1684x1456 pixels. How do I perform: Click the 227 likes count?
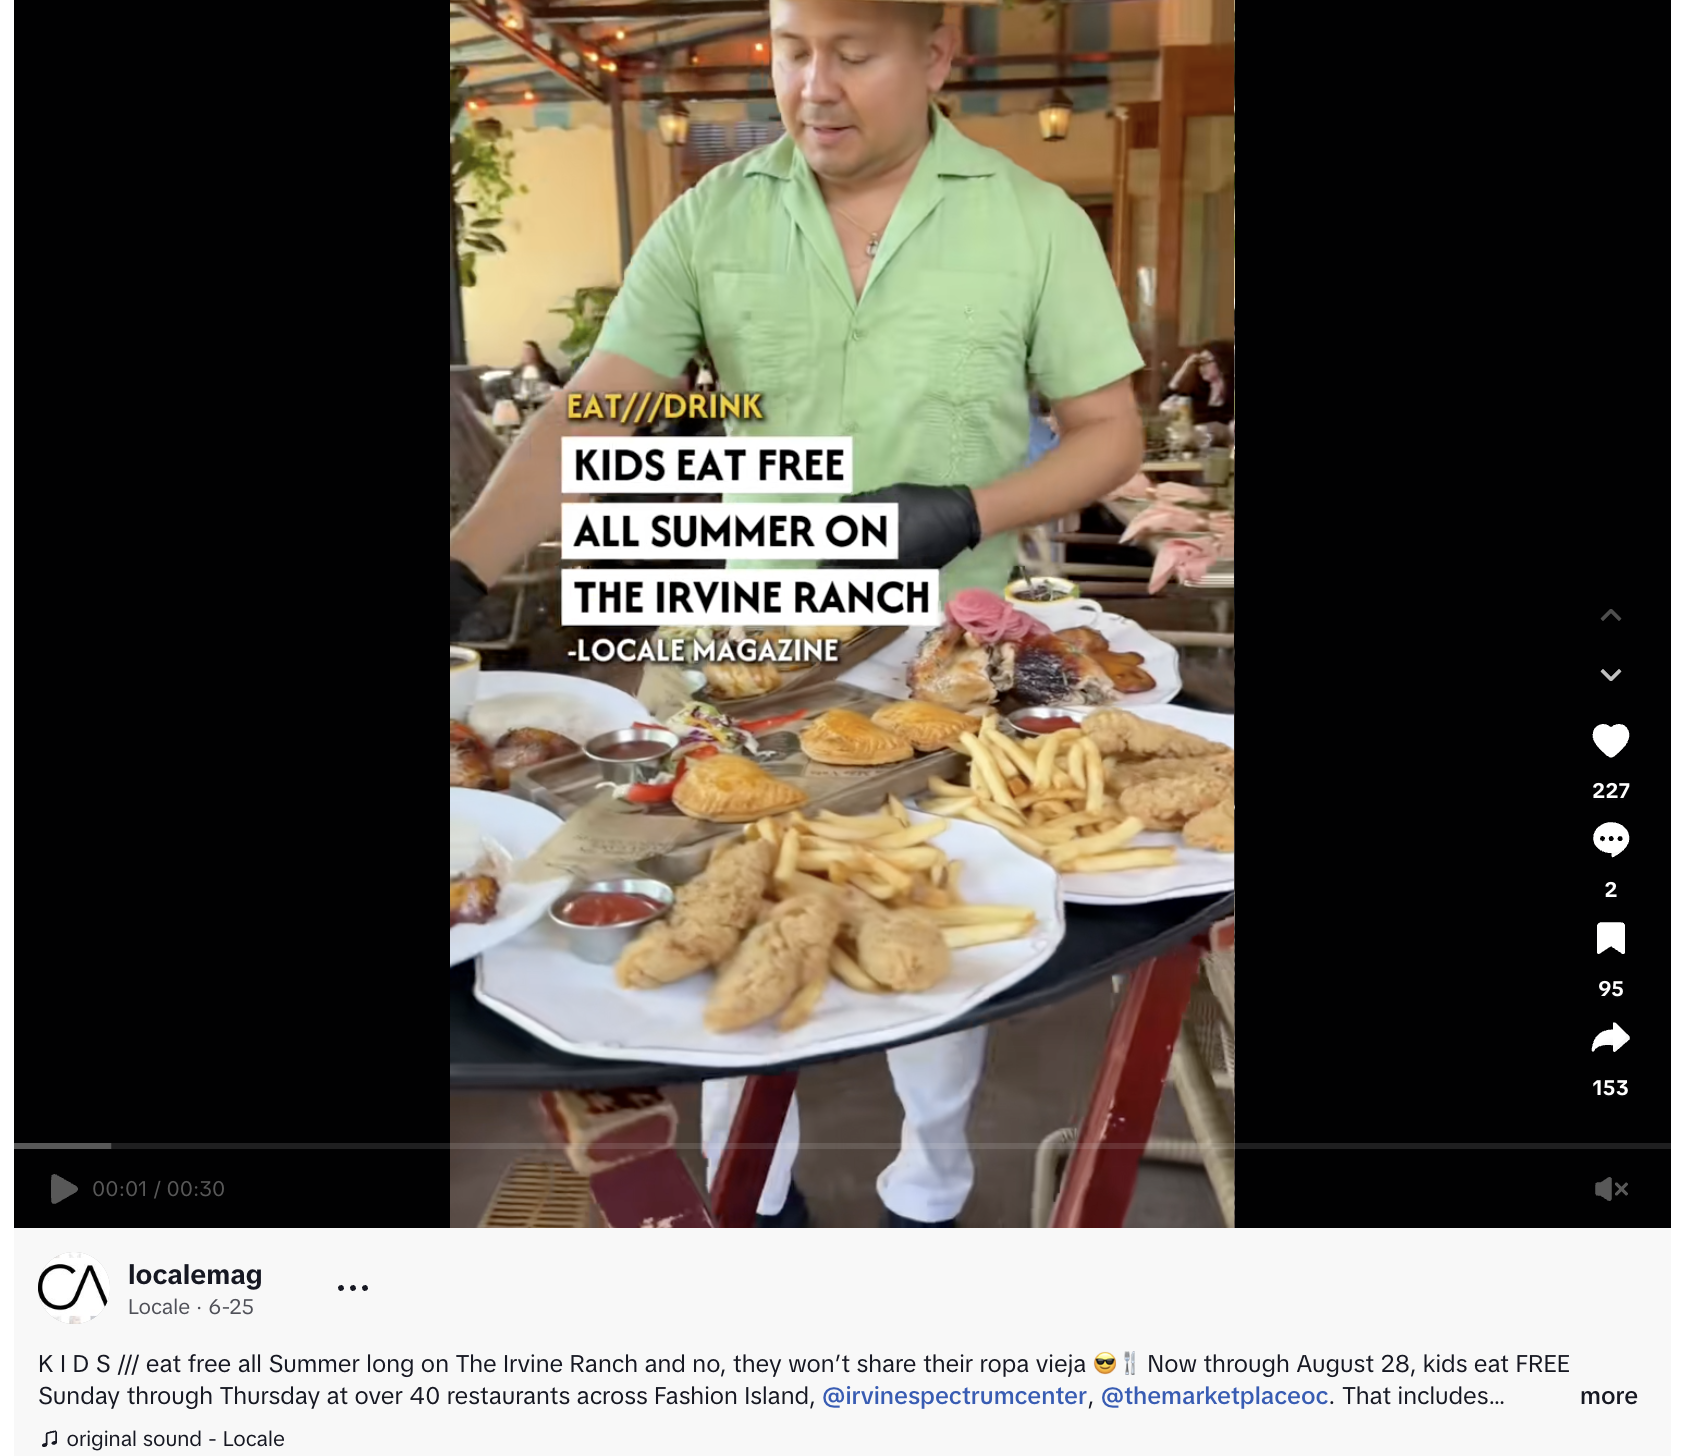[x=1610, y=791]
